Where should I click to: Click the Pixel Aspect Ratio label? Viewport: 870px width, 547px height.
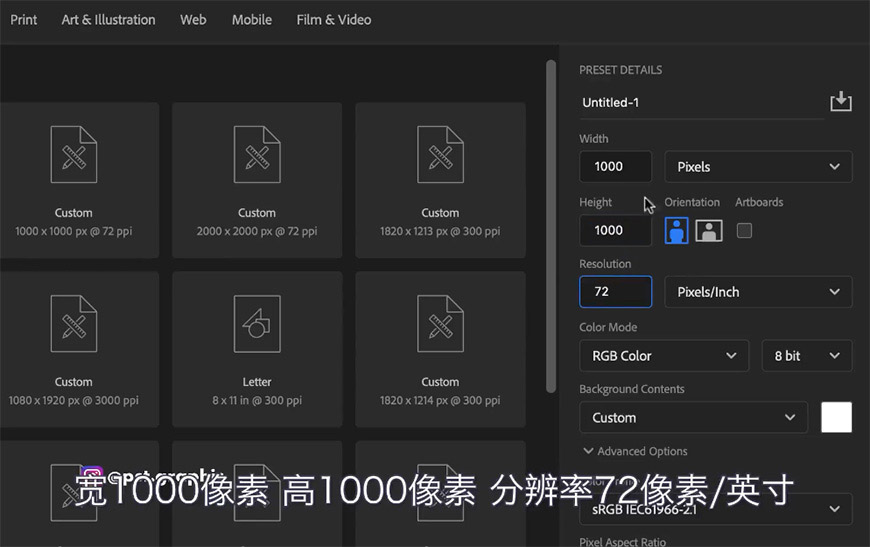(623, 541)
